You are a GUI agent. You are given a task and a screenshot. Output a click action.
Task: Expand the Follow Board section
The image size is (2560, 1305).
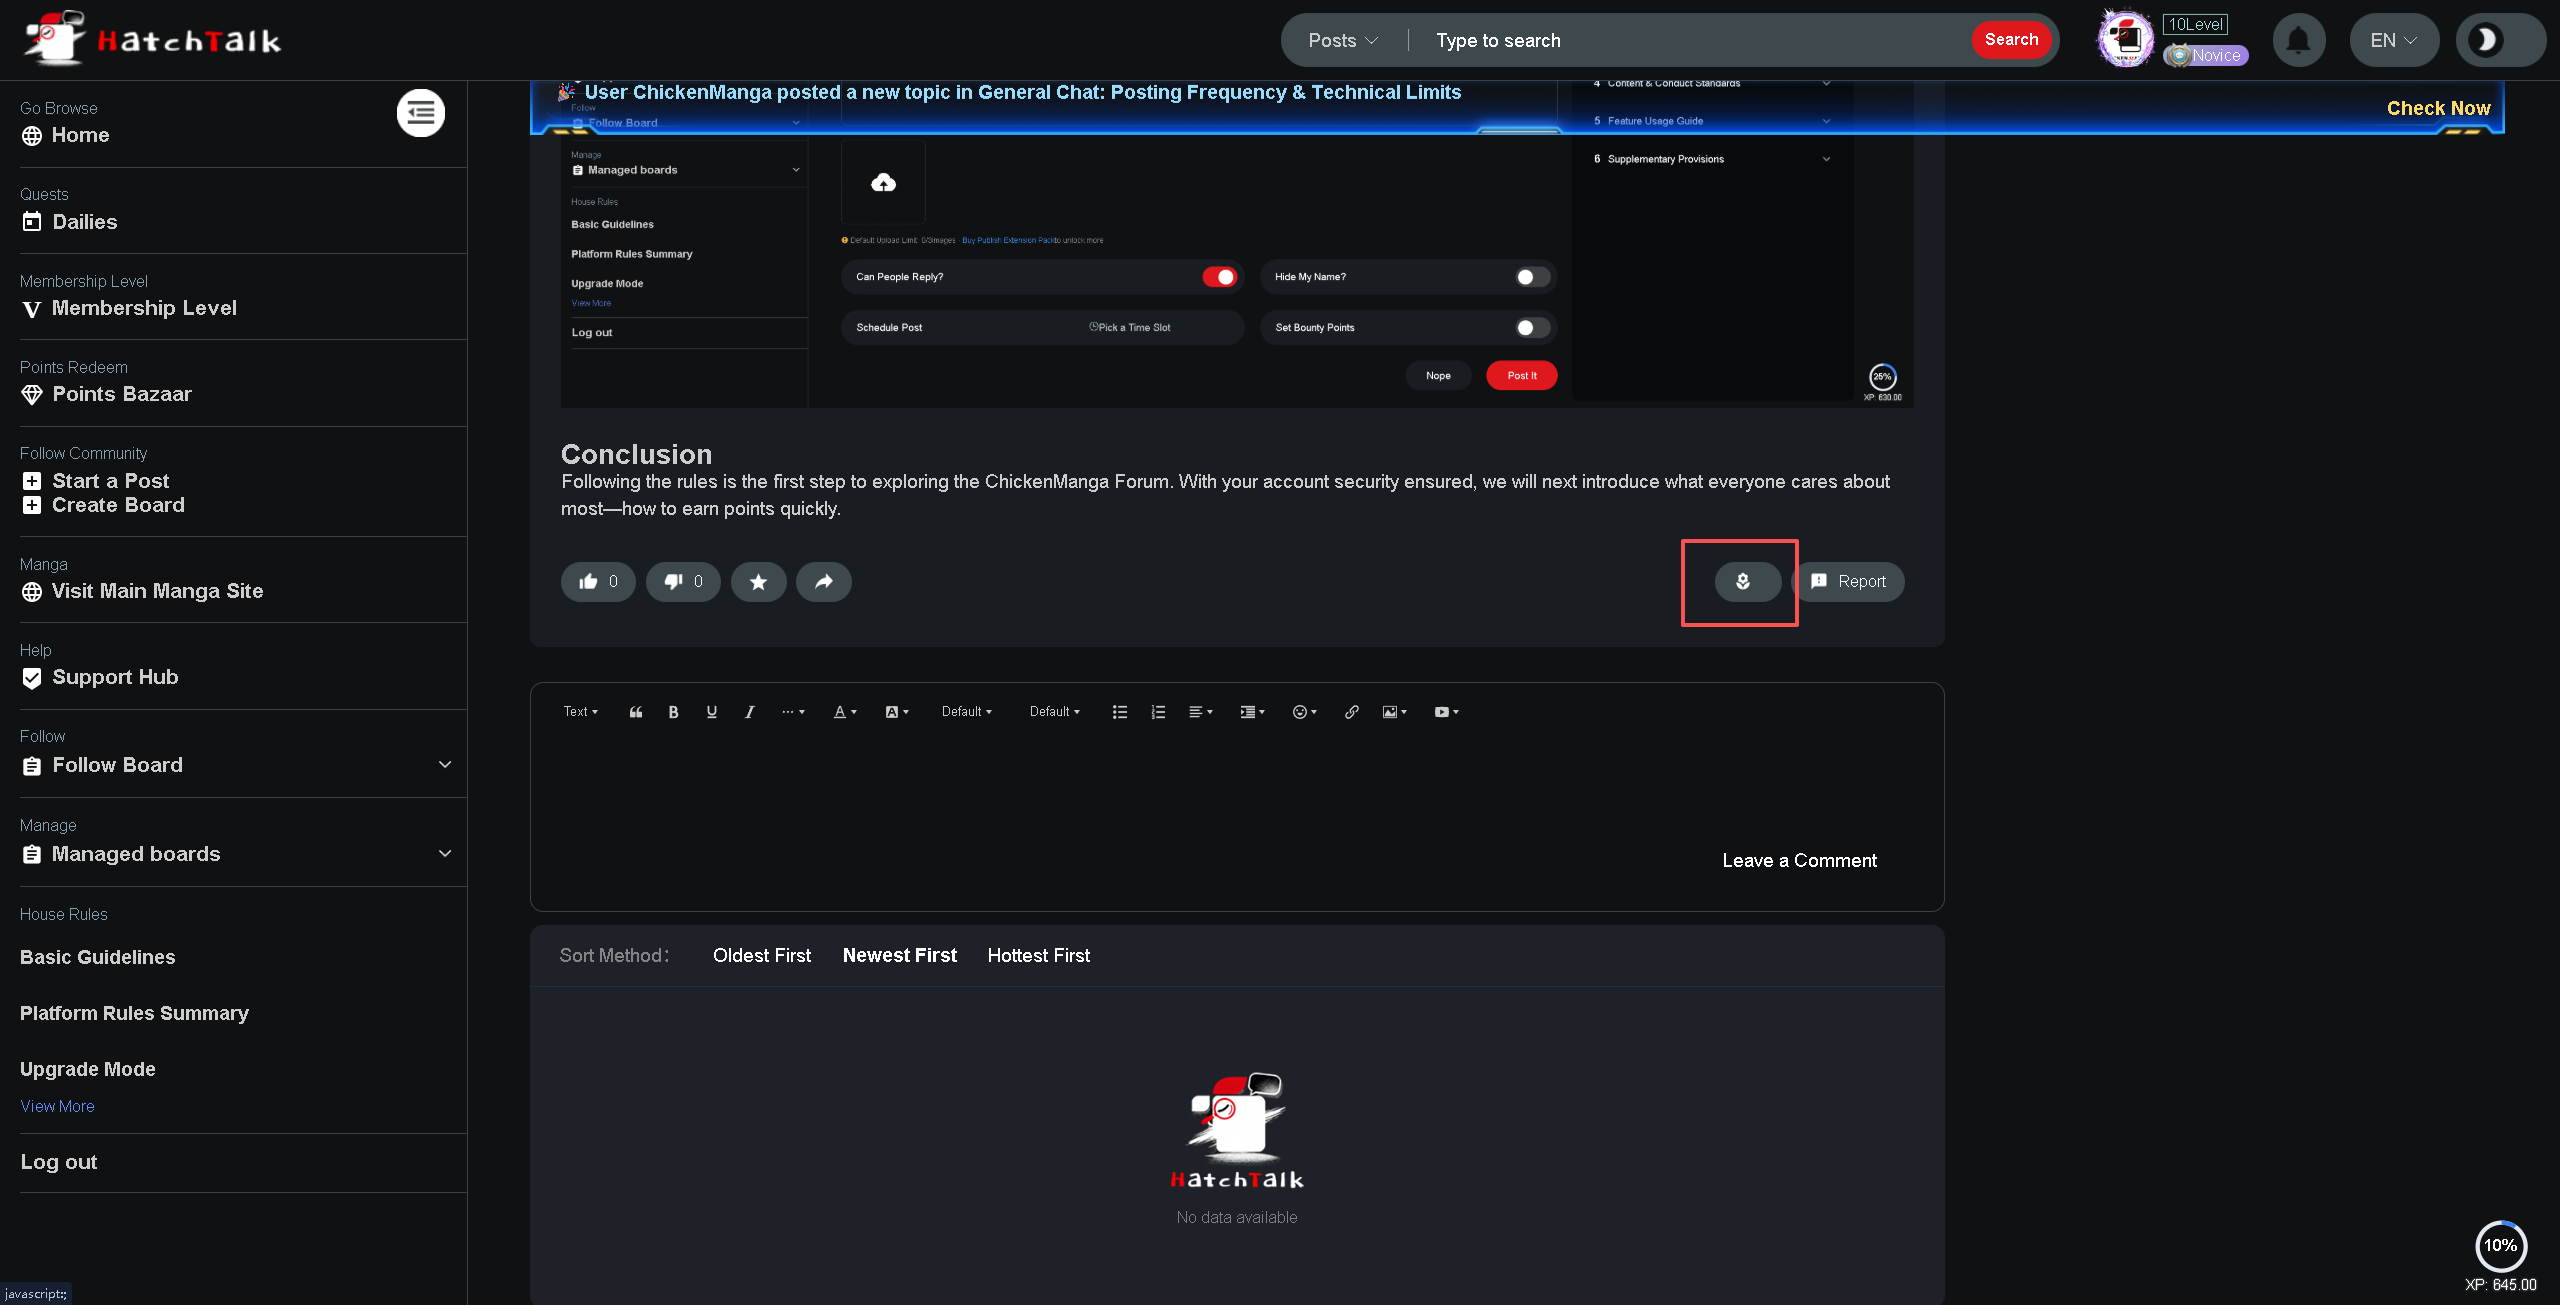[445, 765]
